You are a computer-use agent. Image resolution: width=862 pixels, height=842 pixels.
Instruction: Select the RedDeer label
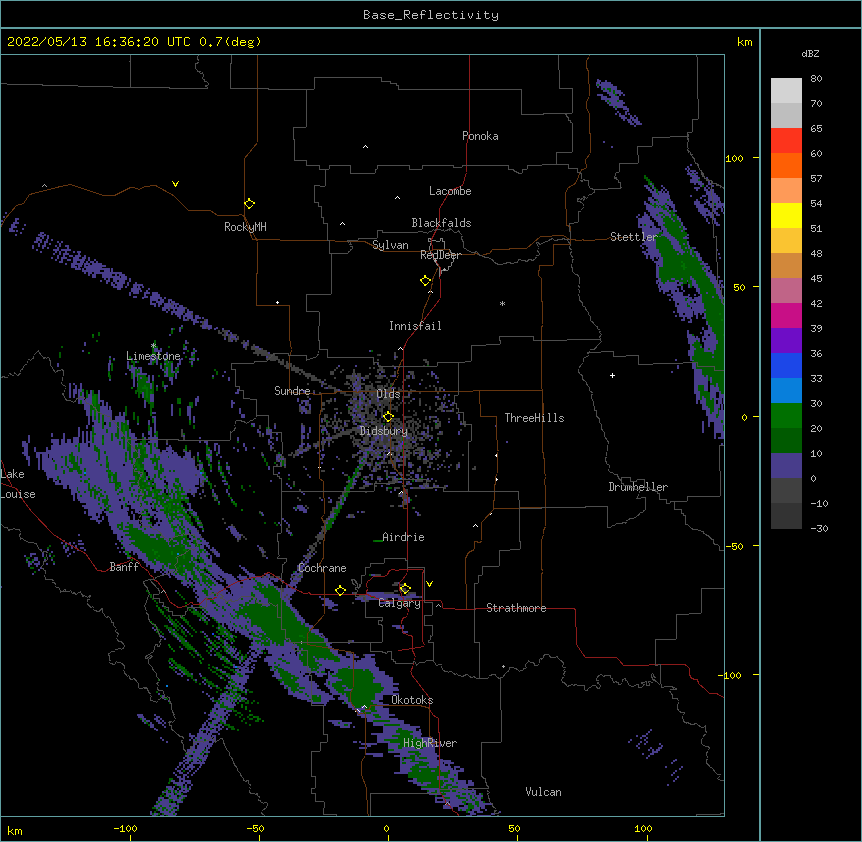pyautogui.click(x=441, y=255)
